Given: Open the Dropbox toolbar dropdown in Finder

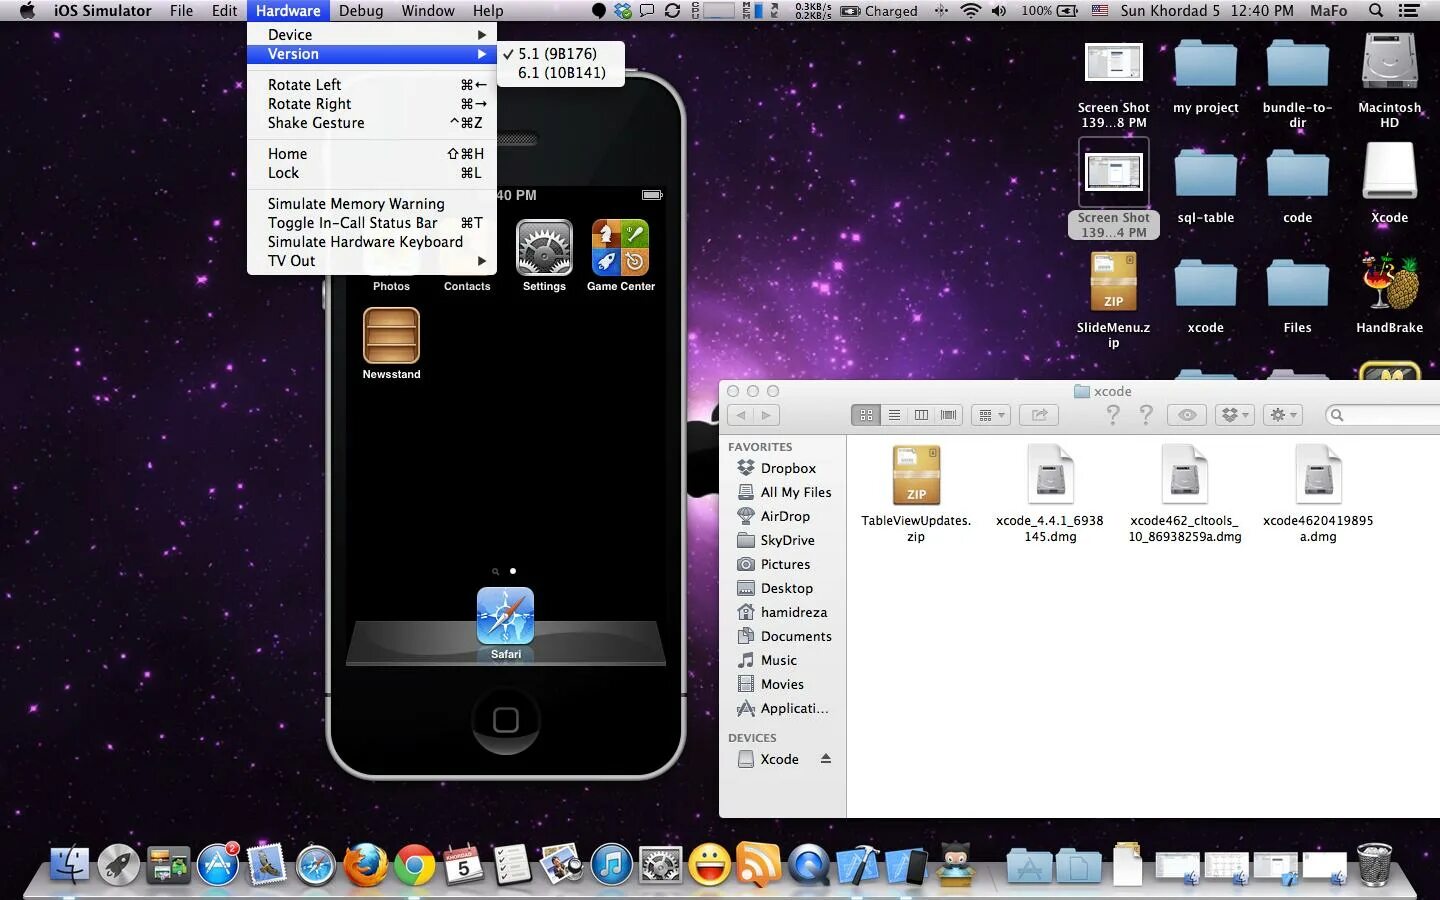Looking at the screenshot, I should [x=1235, y=415].
